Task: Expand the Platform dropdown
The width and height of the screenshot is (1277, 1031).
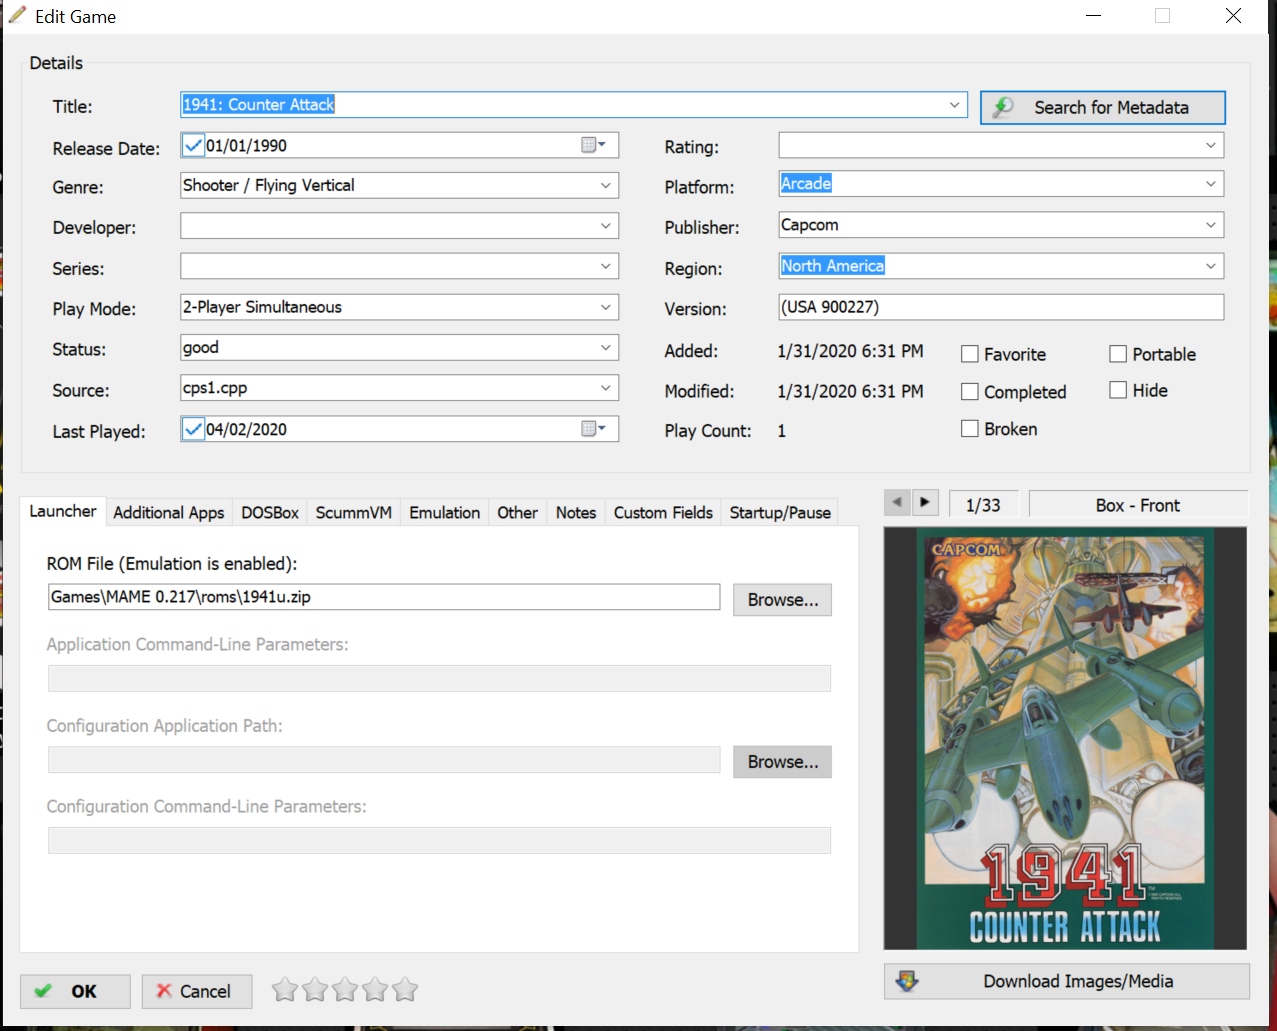Action: pyautogui.click(x=1211, y=184)
